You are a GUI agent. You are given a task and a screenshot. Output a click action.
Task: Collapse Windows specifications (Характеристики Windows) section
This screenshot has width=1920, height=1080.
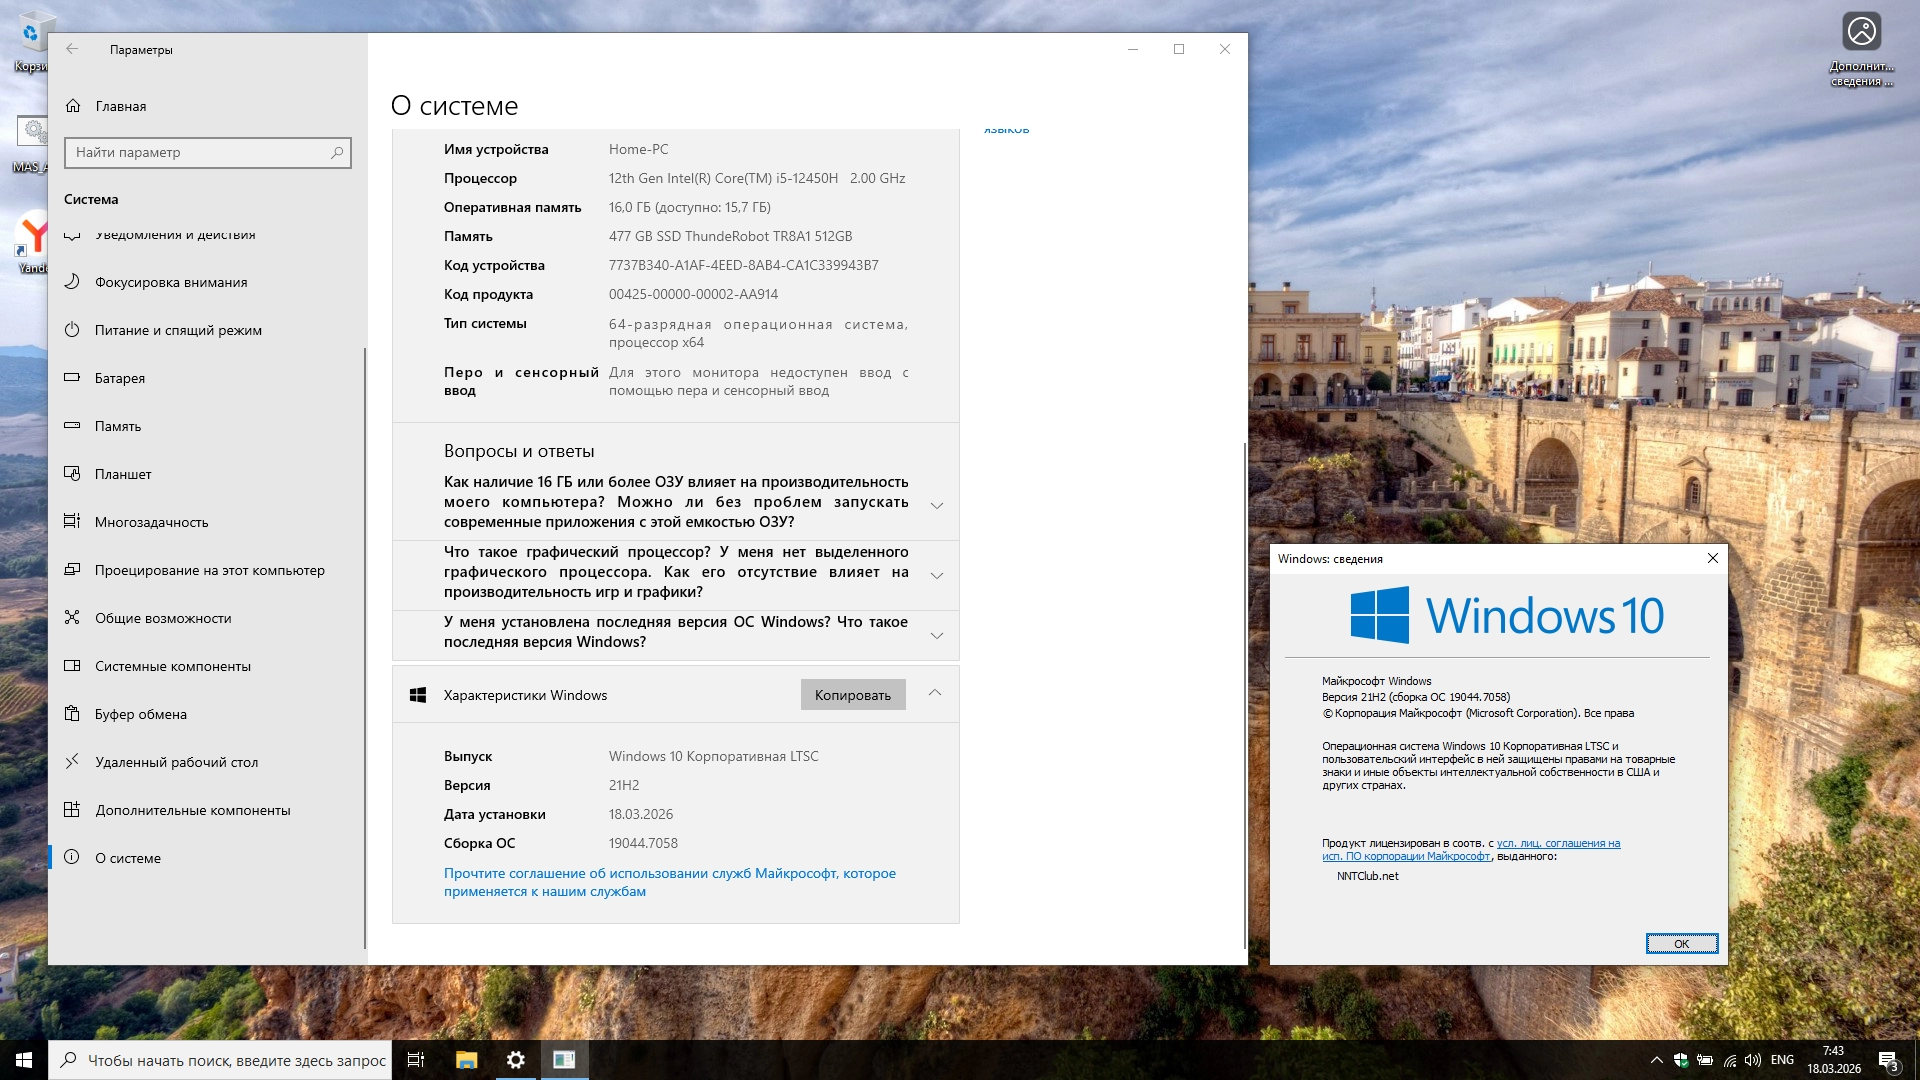[x=934, y=693]
